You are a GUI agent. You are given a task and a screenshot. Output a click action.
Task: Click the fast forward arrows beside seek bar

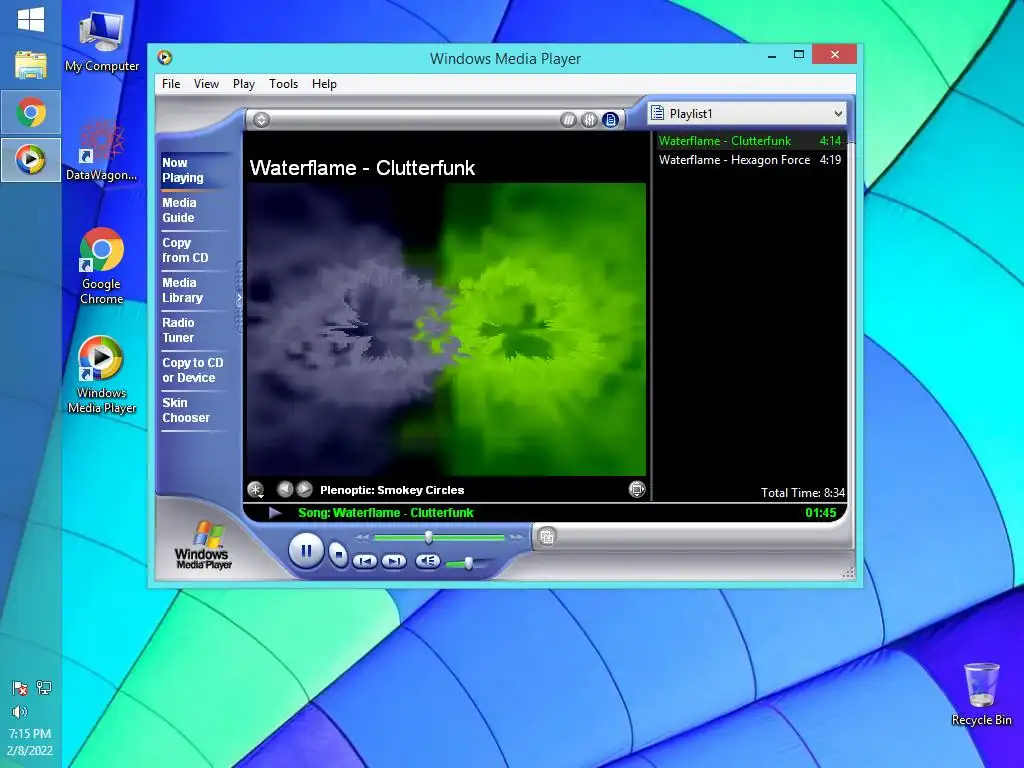coord(516,537)
